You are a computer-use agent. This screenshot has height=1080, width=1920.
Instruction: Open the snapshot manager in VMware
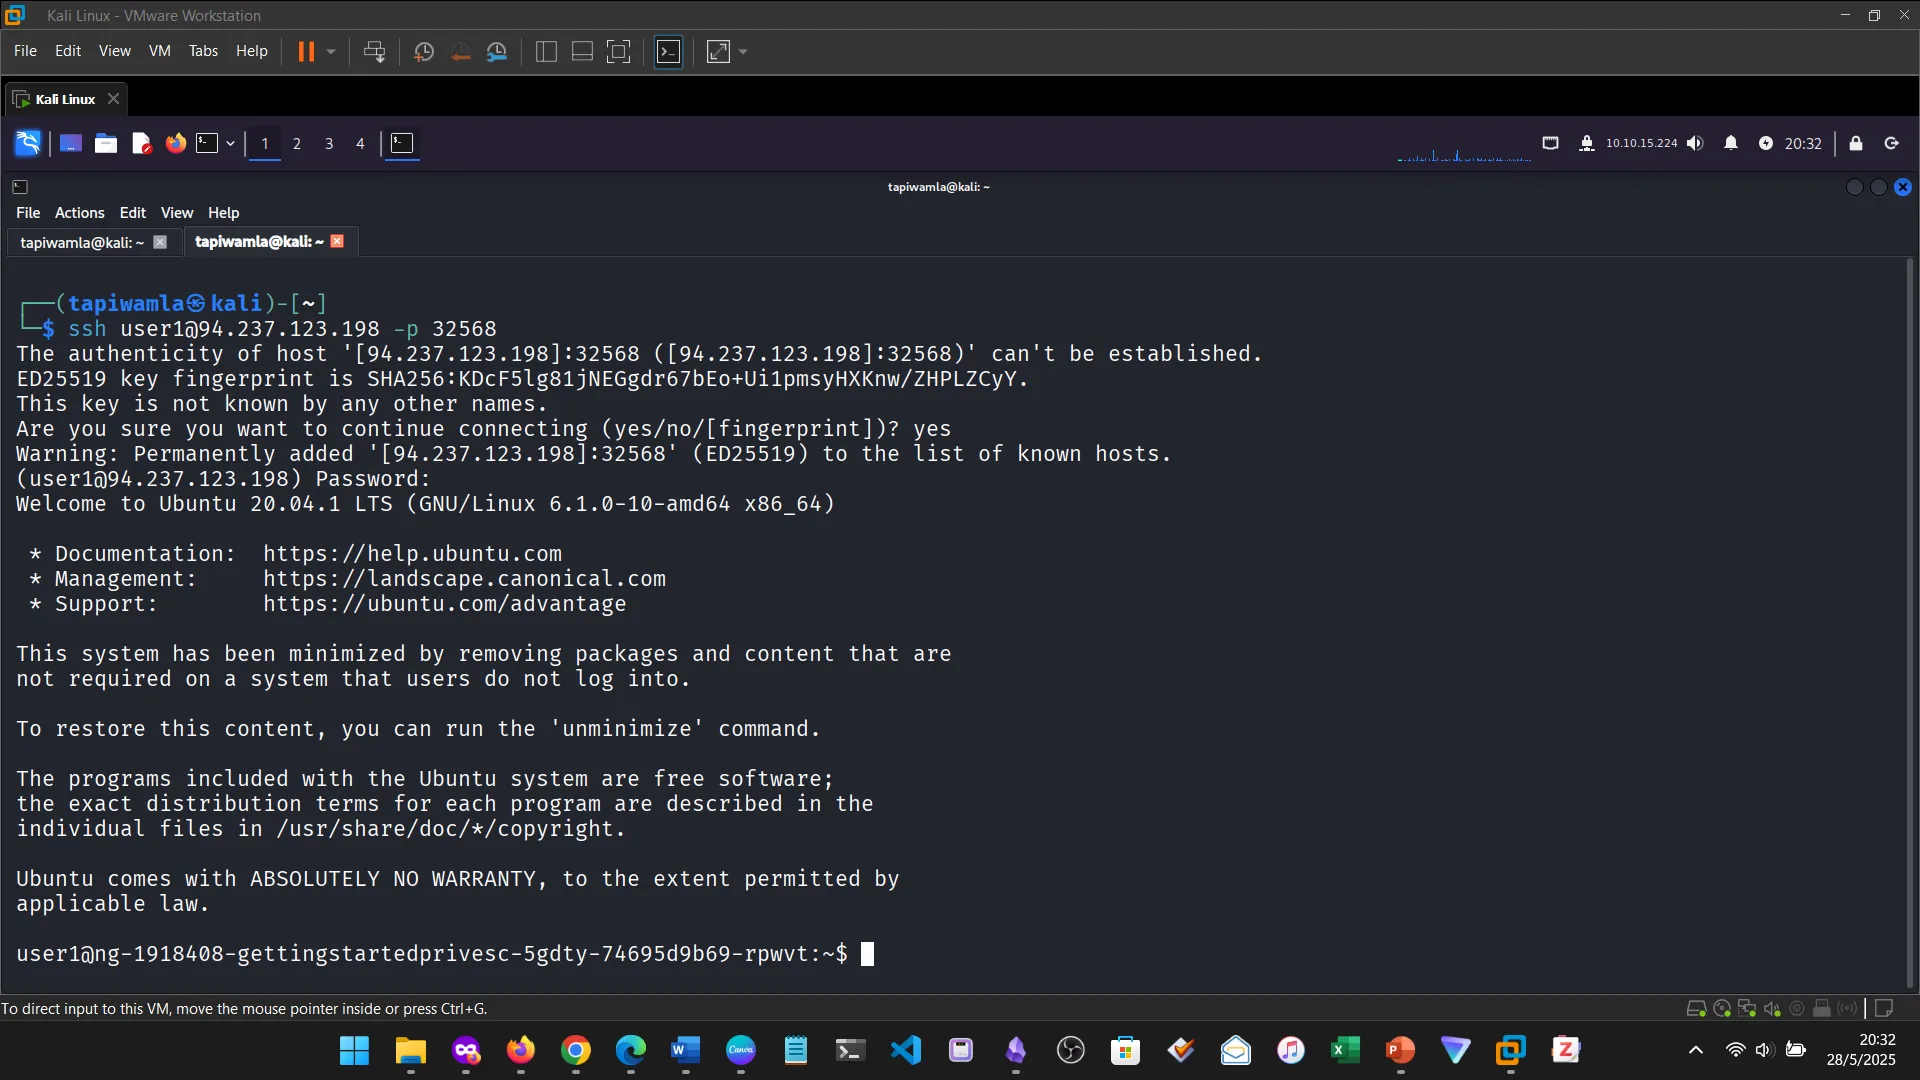497,51
